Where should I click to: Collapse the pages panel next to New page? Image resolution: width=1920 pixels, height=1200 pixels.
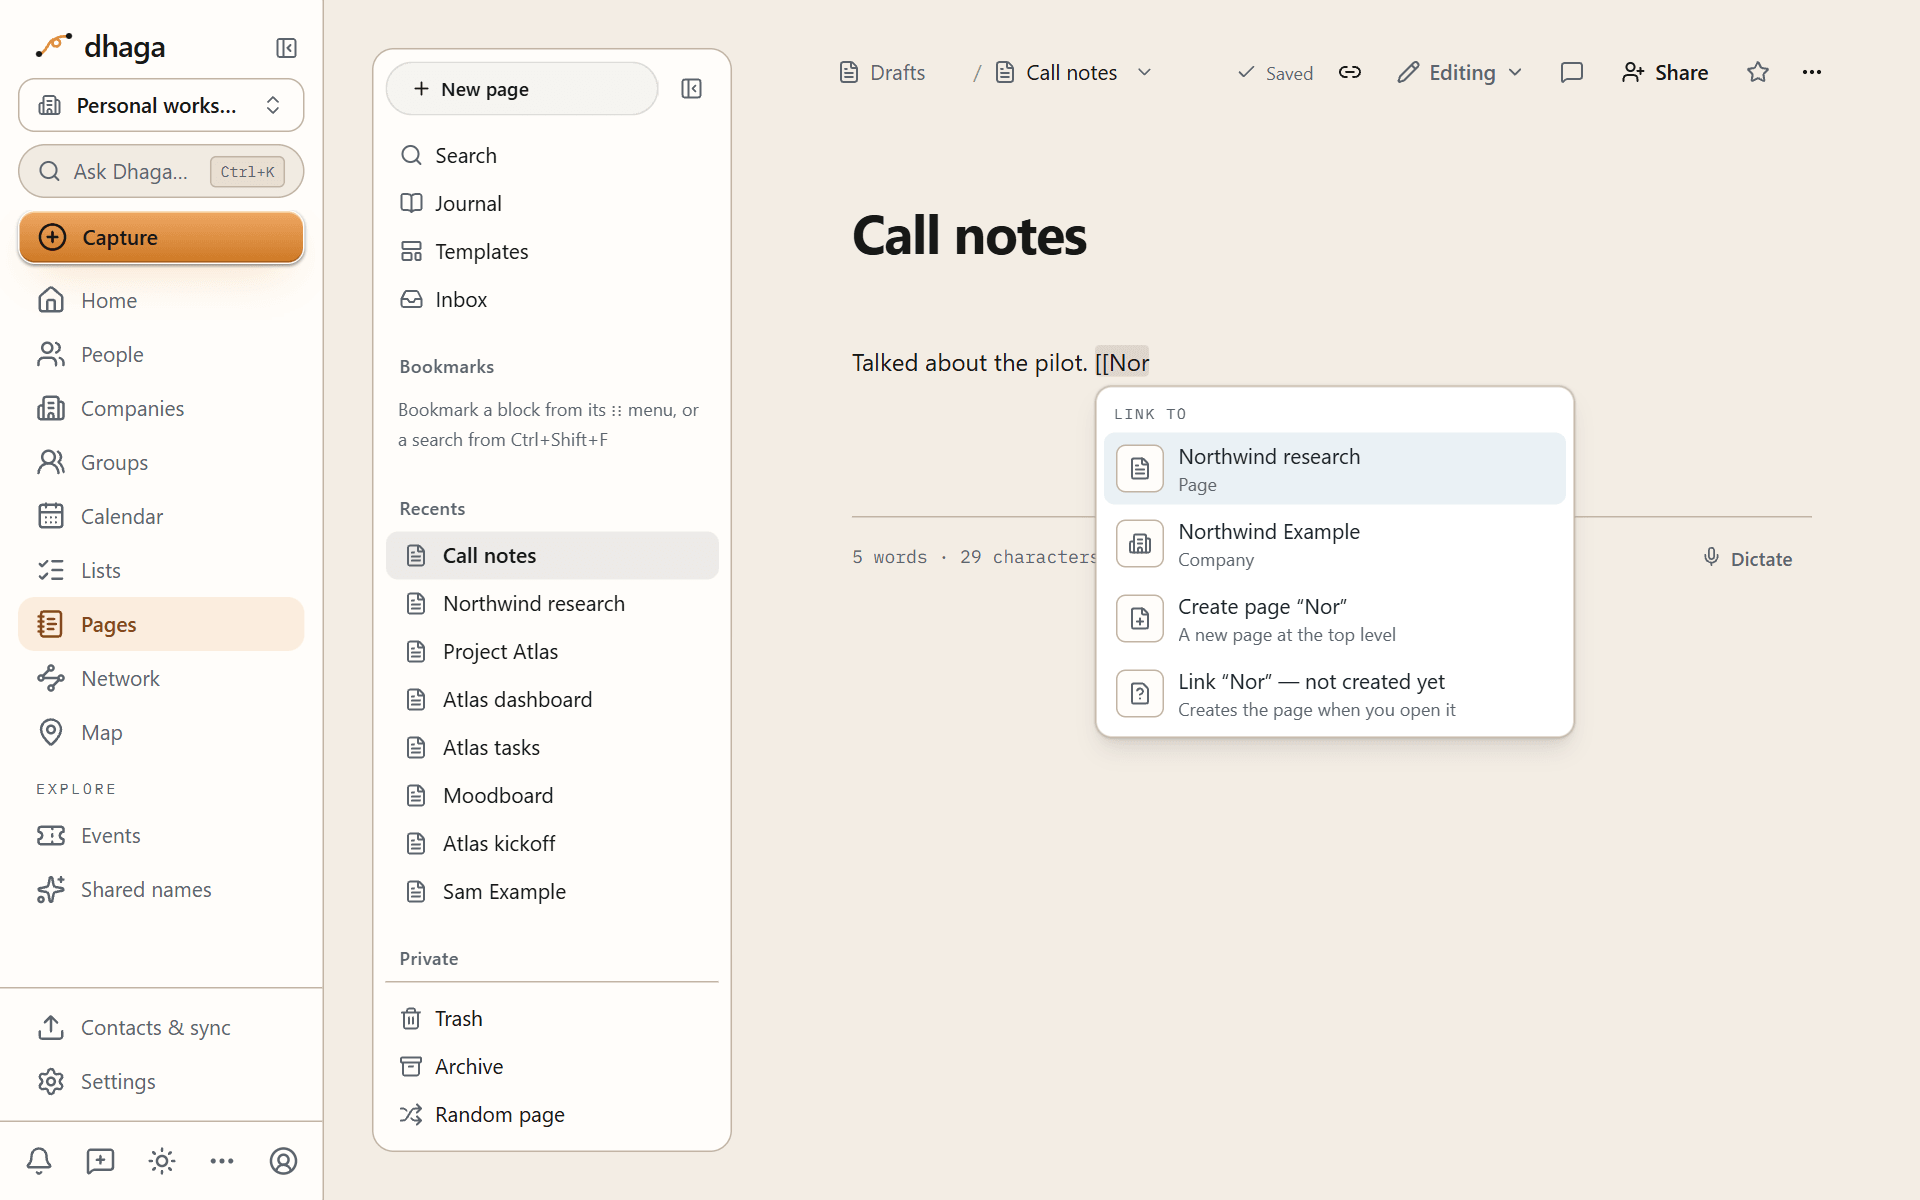(691, 89)
